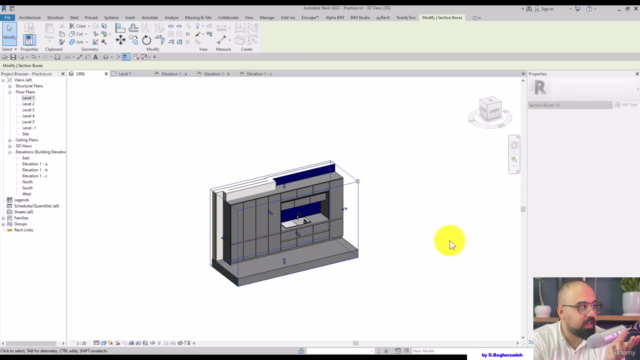Viewport: 640px width, 360px height.
Task: Open the Section Boxes (1) filter dropdown
Action: point(570,105)
